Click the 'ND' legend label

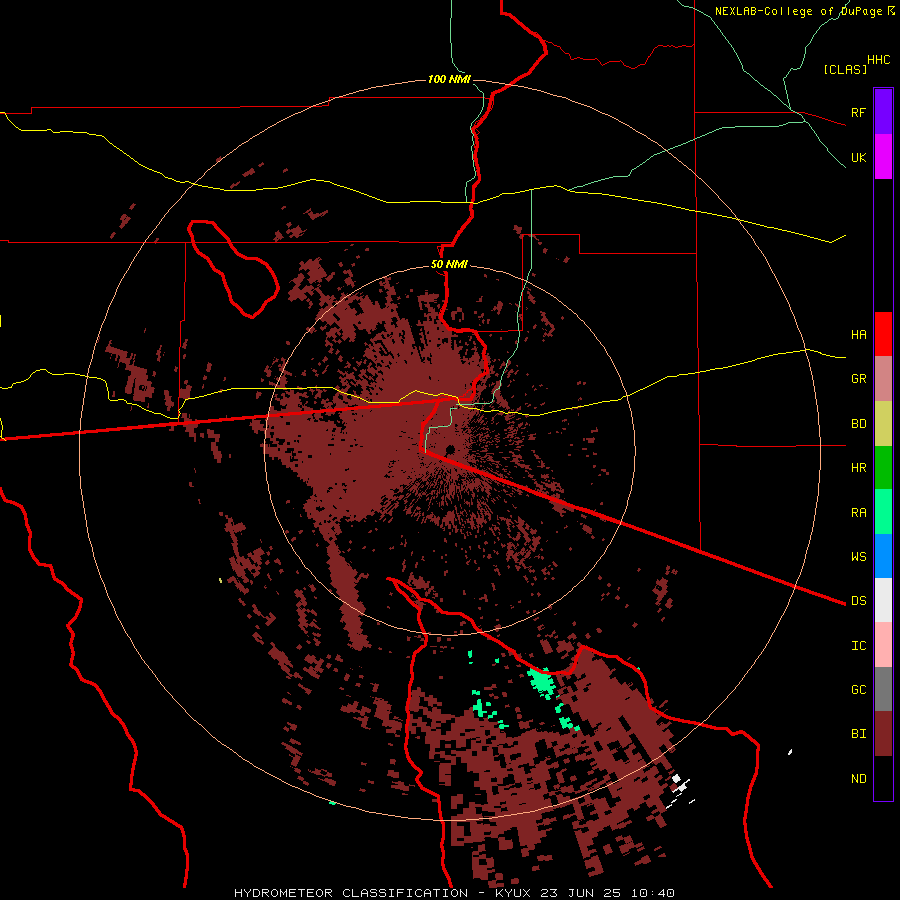(x=858, y=779)
